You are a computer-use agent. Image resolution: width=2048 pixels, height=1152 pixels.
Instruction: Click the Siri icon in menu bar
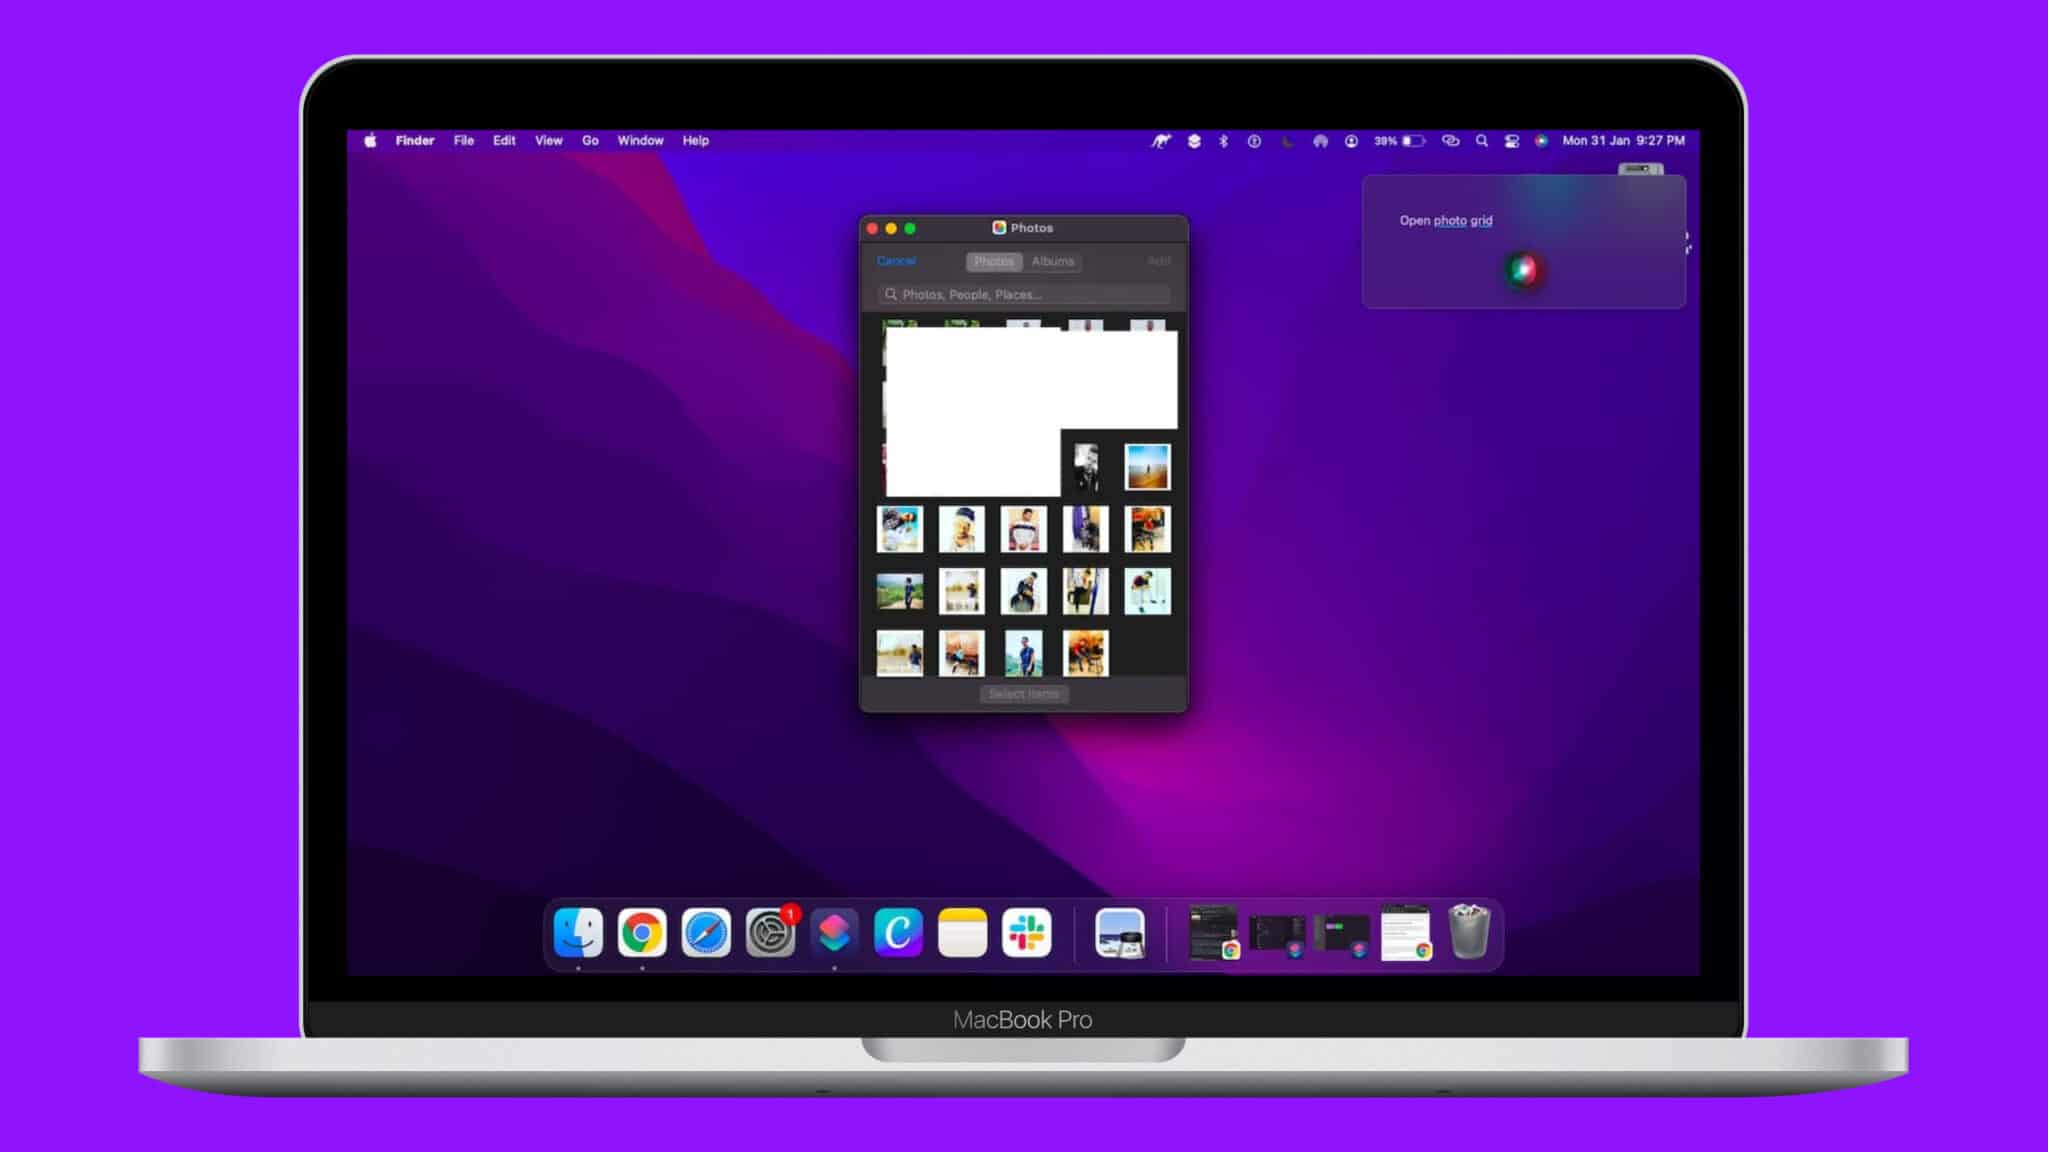point(1541,141)
